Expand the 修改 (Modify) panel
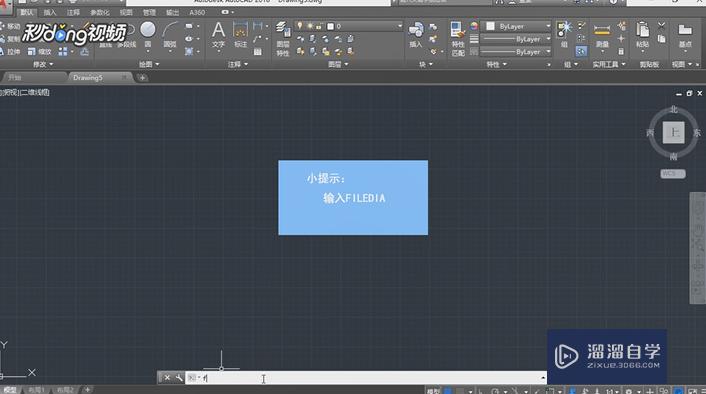Screen dimensions: 706x394 (x=43, y=64)
